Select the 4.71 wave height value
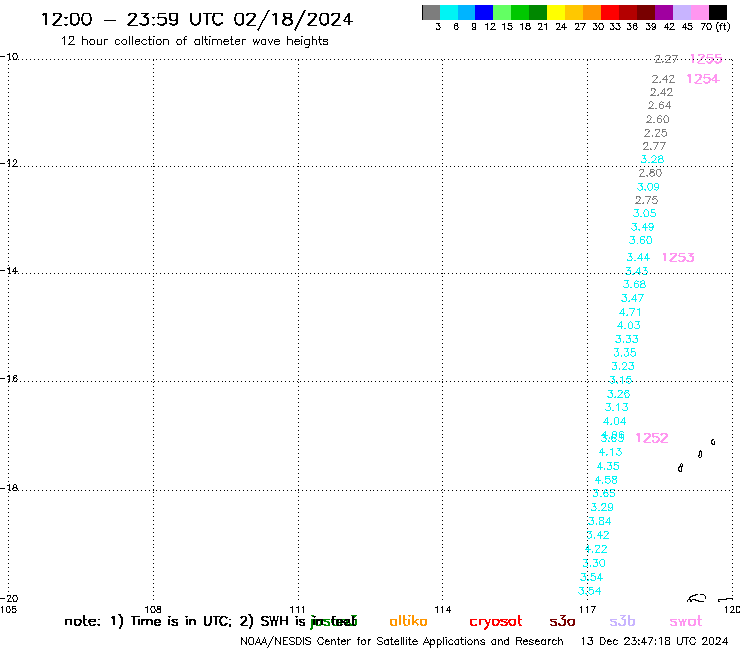The width and height of the screenshot is (740, 650). [x=630, y=312]
